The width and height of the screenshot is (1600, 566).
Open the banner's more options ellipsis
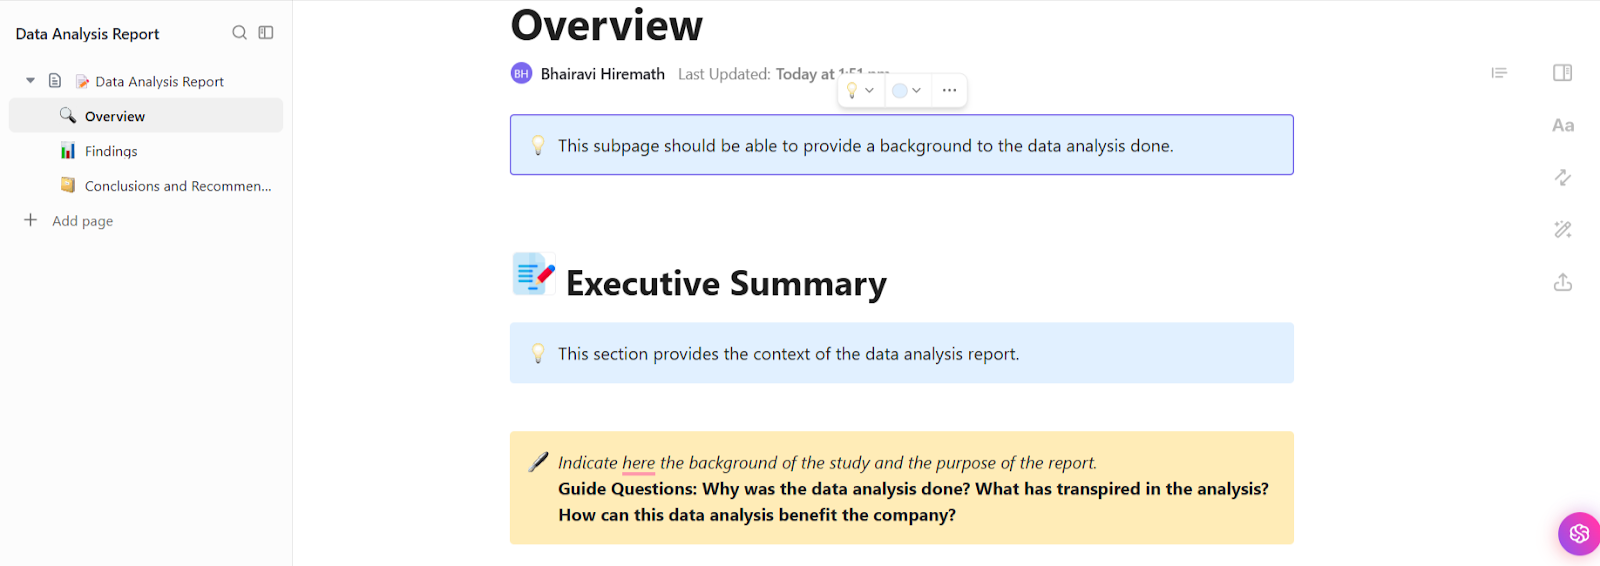point(949,90)
